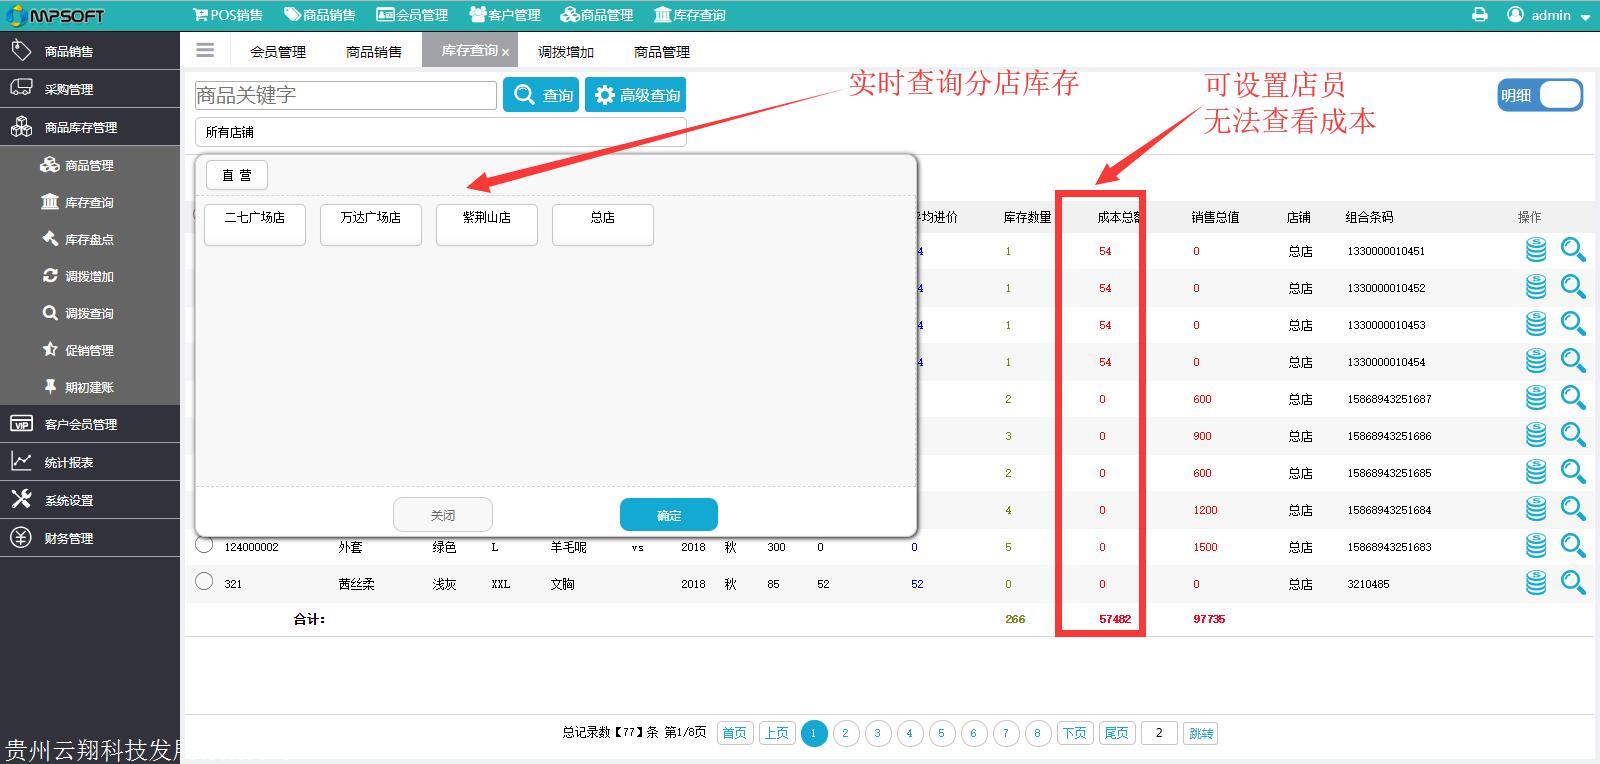Open stock detail icon for barcode 1330000010452

[x=1536, y=287]
